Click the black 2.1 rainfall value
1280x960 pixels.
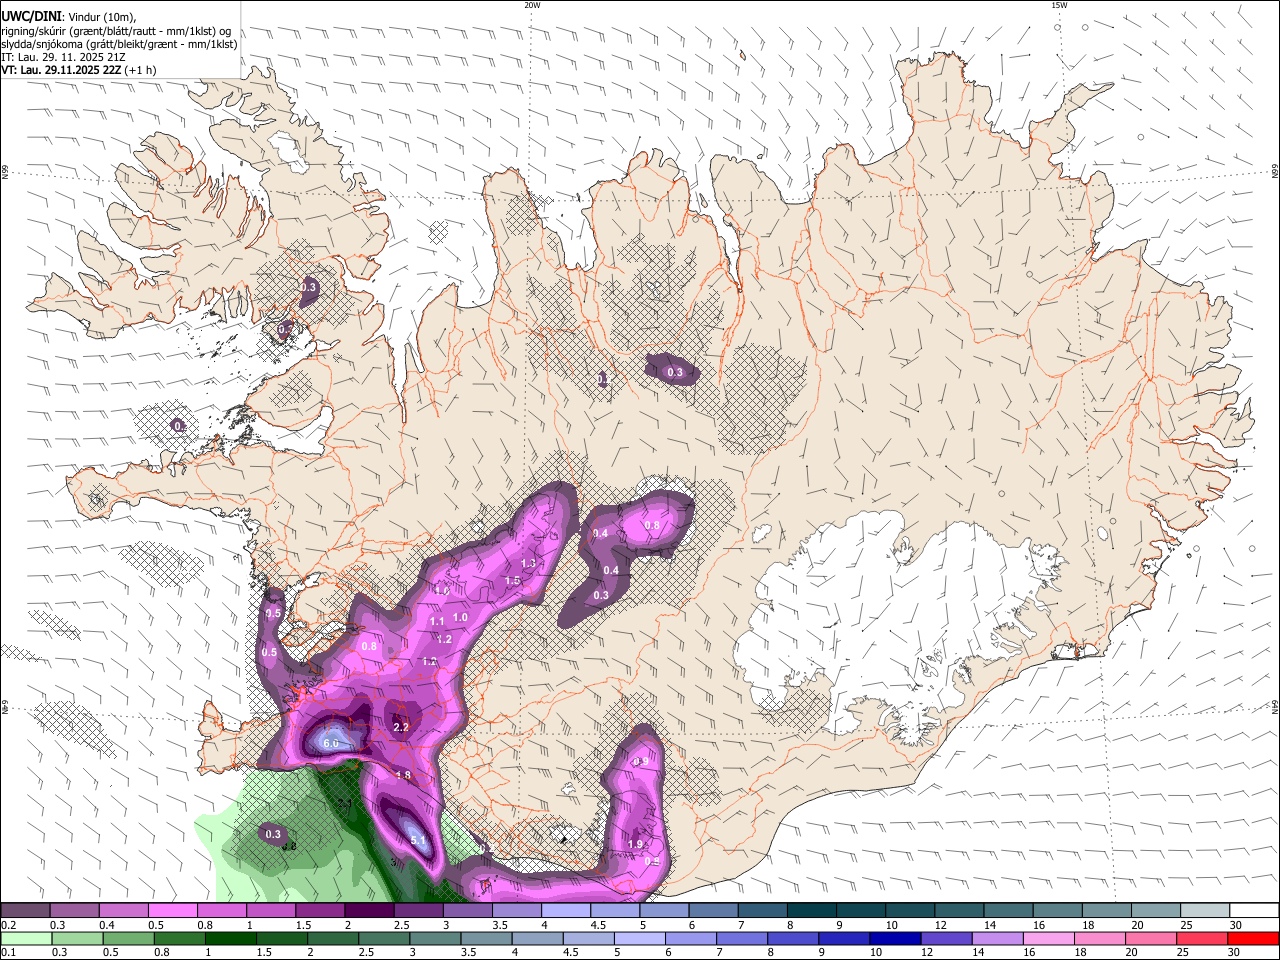[x=343, y=803]
